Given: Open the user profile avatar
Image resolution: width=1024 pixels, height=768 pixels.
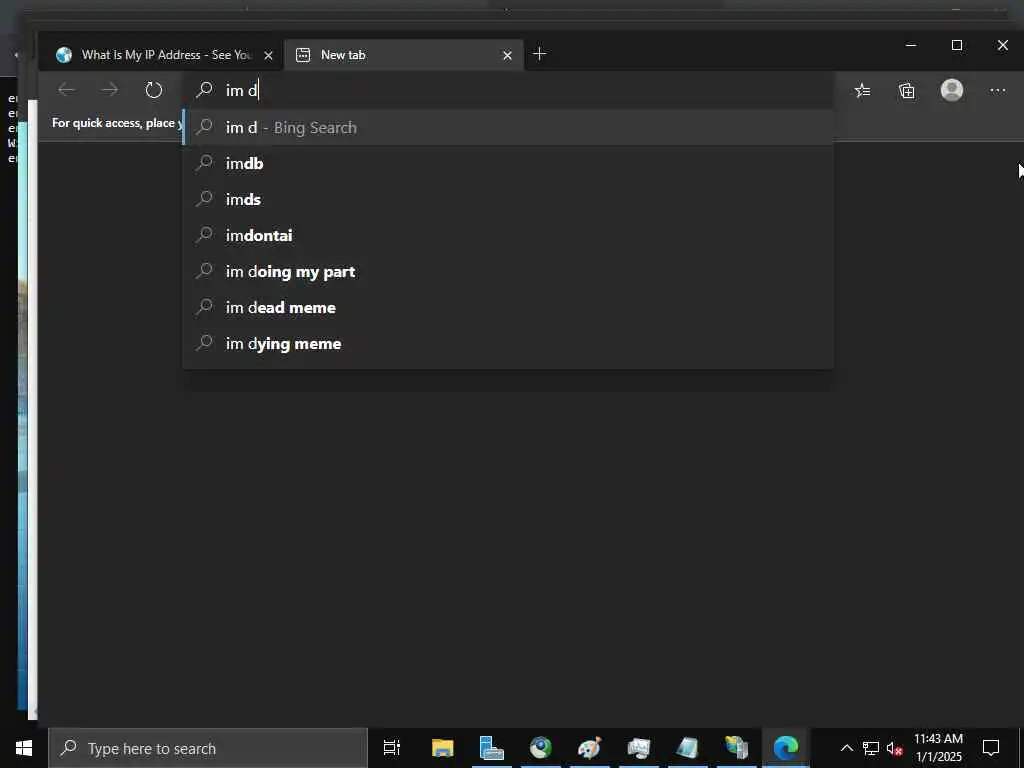Looking at the screenshot, I should pyautogui.click(x=952, y=90).
